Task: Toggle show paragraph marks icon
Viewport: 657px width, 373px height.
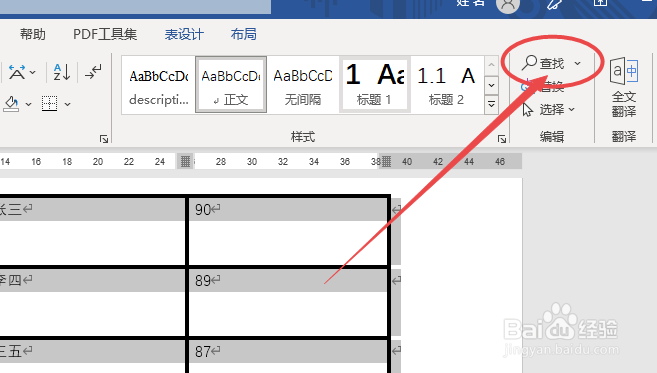Action: (x=93, y=72)
